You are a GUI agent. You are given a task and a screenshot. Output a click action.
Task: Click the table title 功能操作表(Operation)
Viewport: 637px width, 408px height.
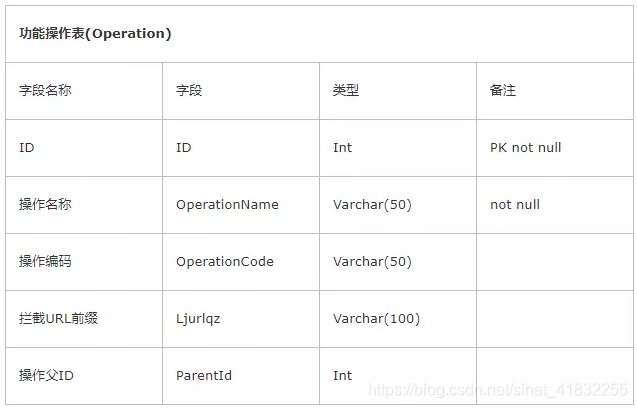click(95, 33)
